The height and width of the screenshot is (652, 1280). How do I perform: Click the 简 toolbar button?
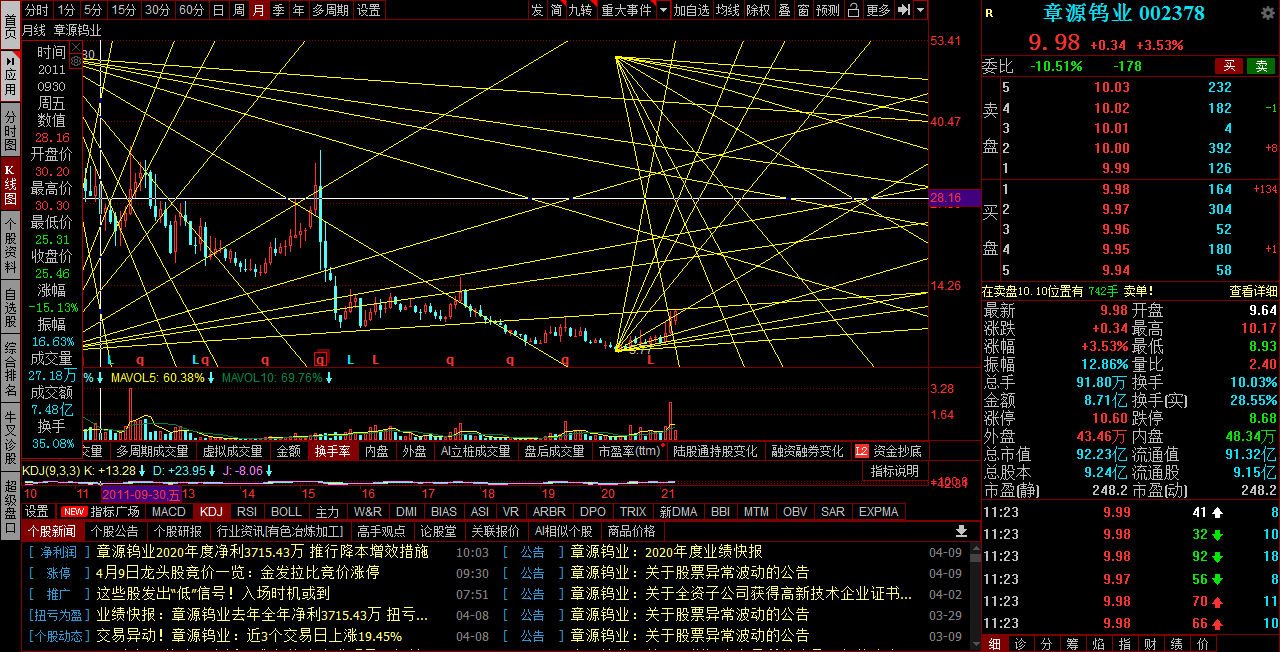[557, 10]
